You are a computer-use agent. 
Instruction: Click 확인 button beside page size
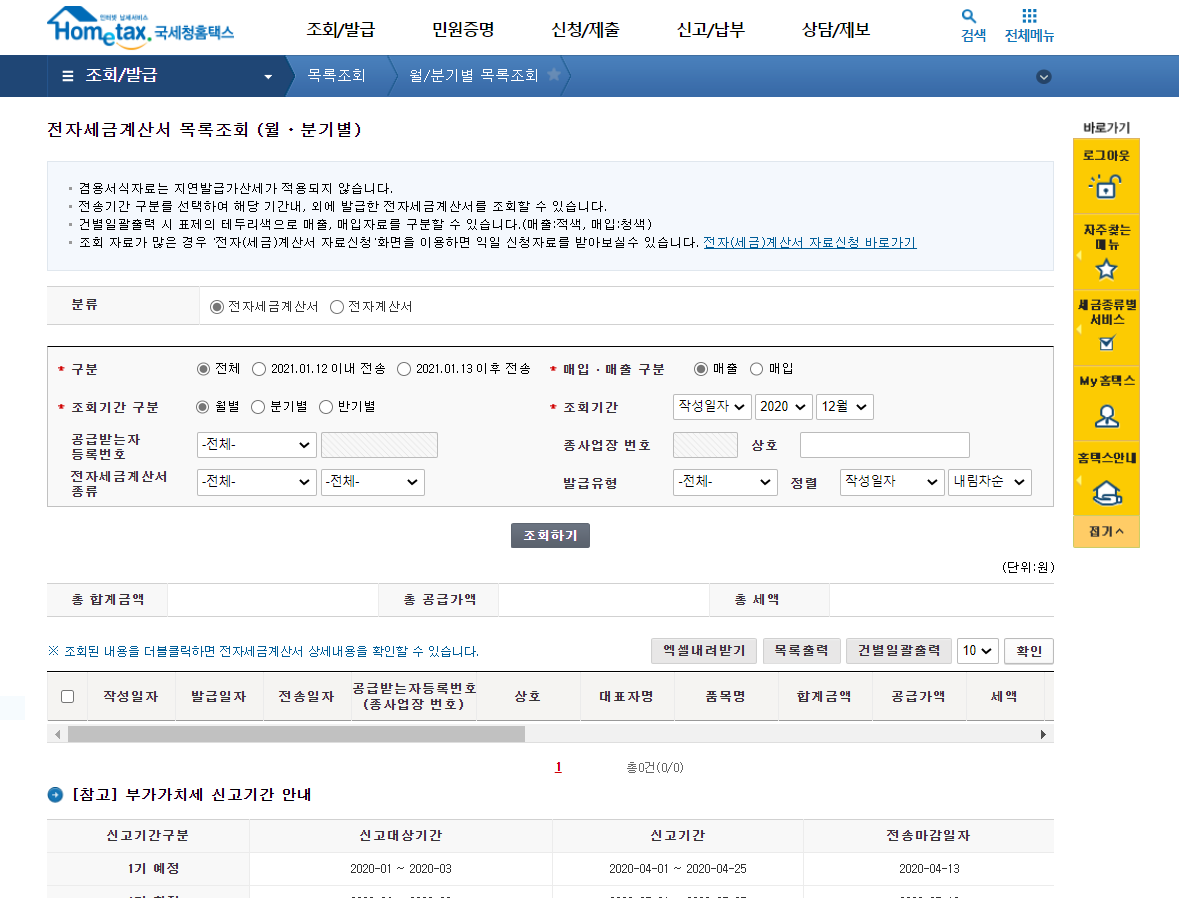click(x=1029, y=651)
